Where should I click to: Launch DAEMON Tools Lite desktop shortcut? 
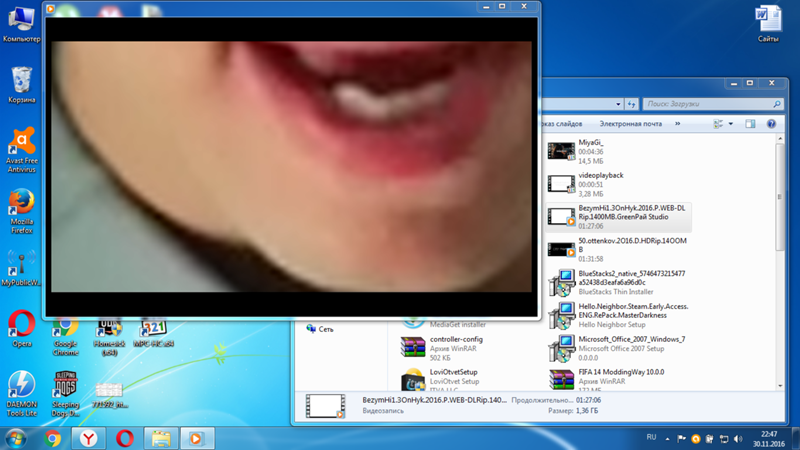point(21,394)
